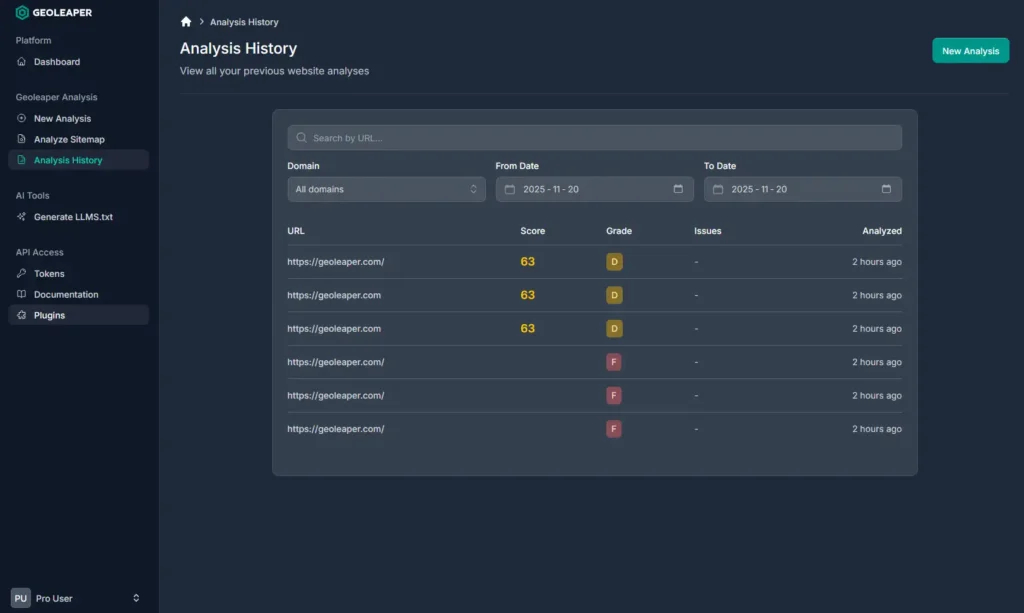Viewport: 1024px width, 613px height.
Task: Select the Tokens key icon
Action: click(21, 273)
